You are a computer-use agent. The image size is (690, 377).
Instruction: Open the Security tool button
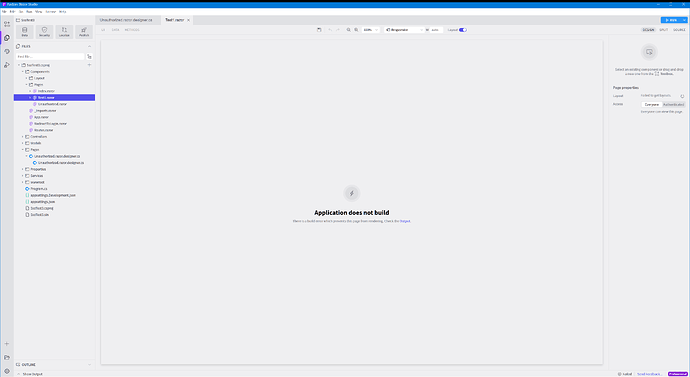(44, 32)
